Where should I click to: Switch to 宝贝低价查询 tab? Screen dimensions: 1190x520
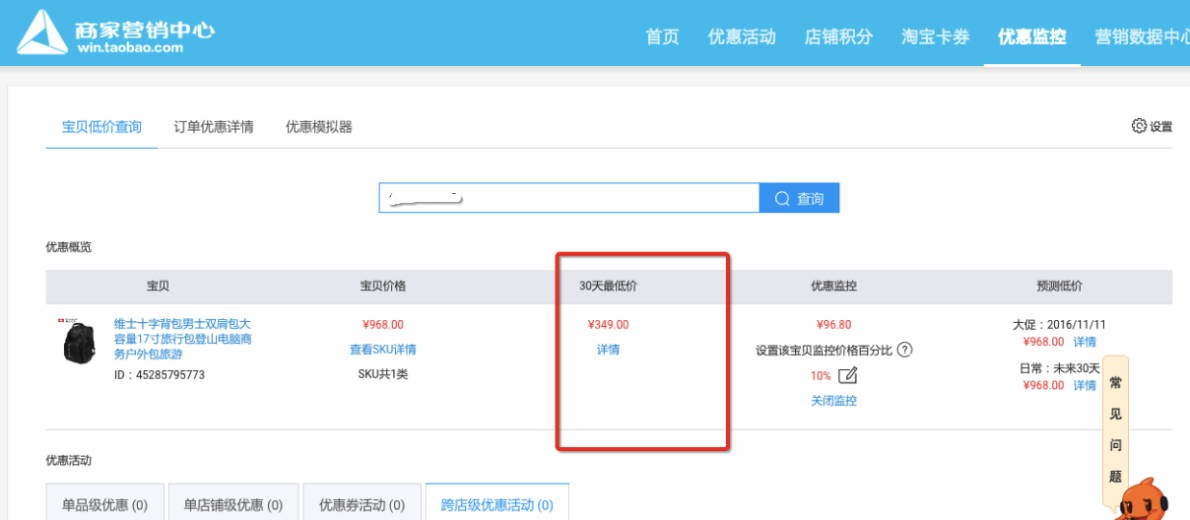[102, 127]
